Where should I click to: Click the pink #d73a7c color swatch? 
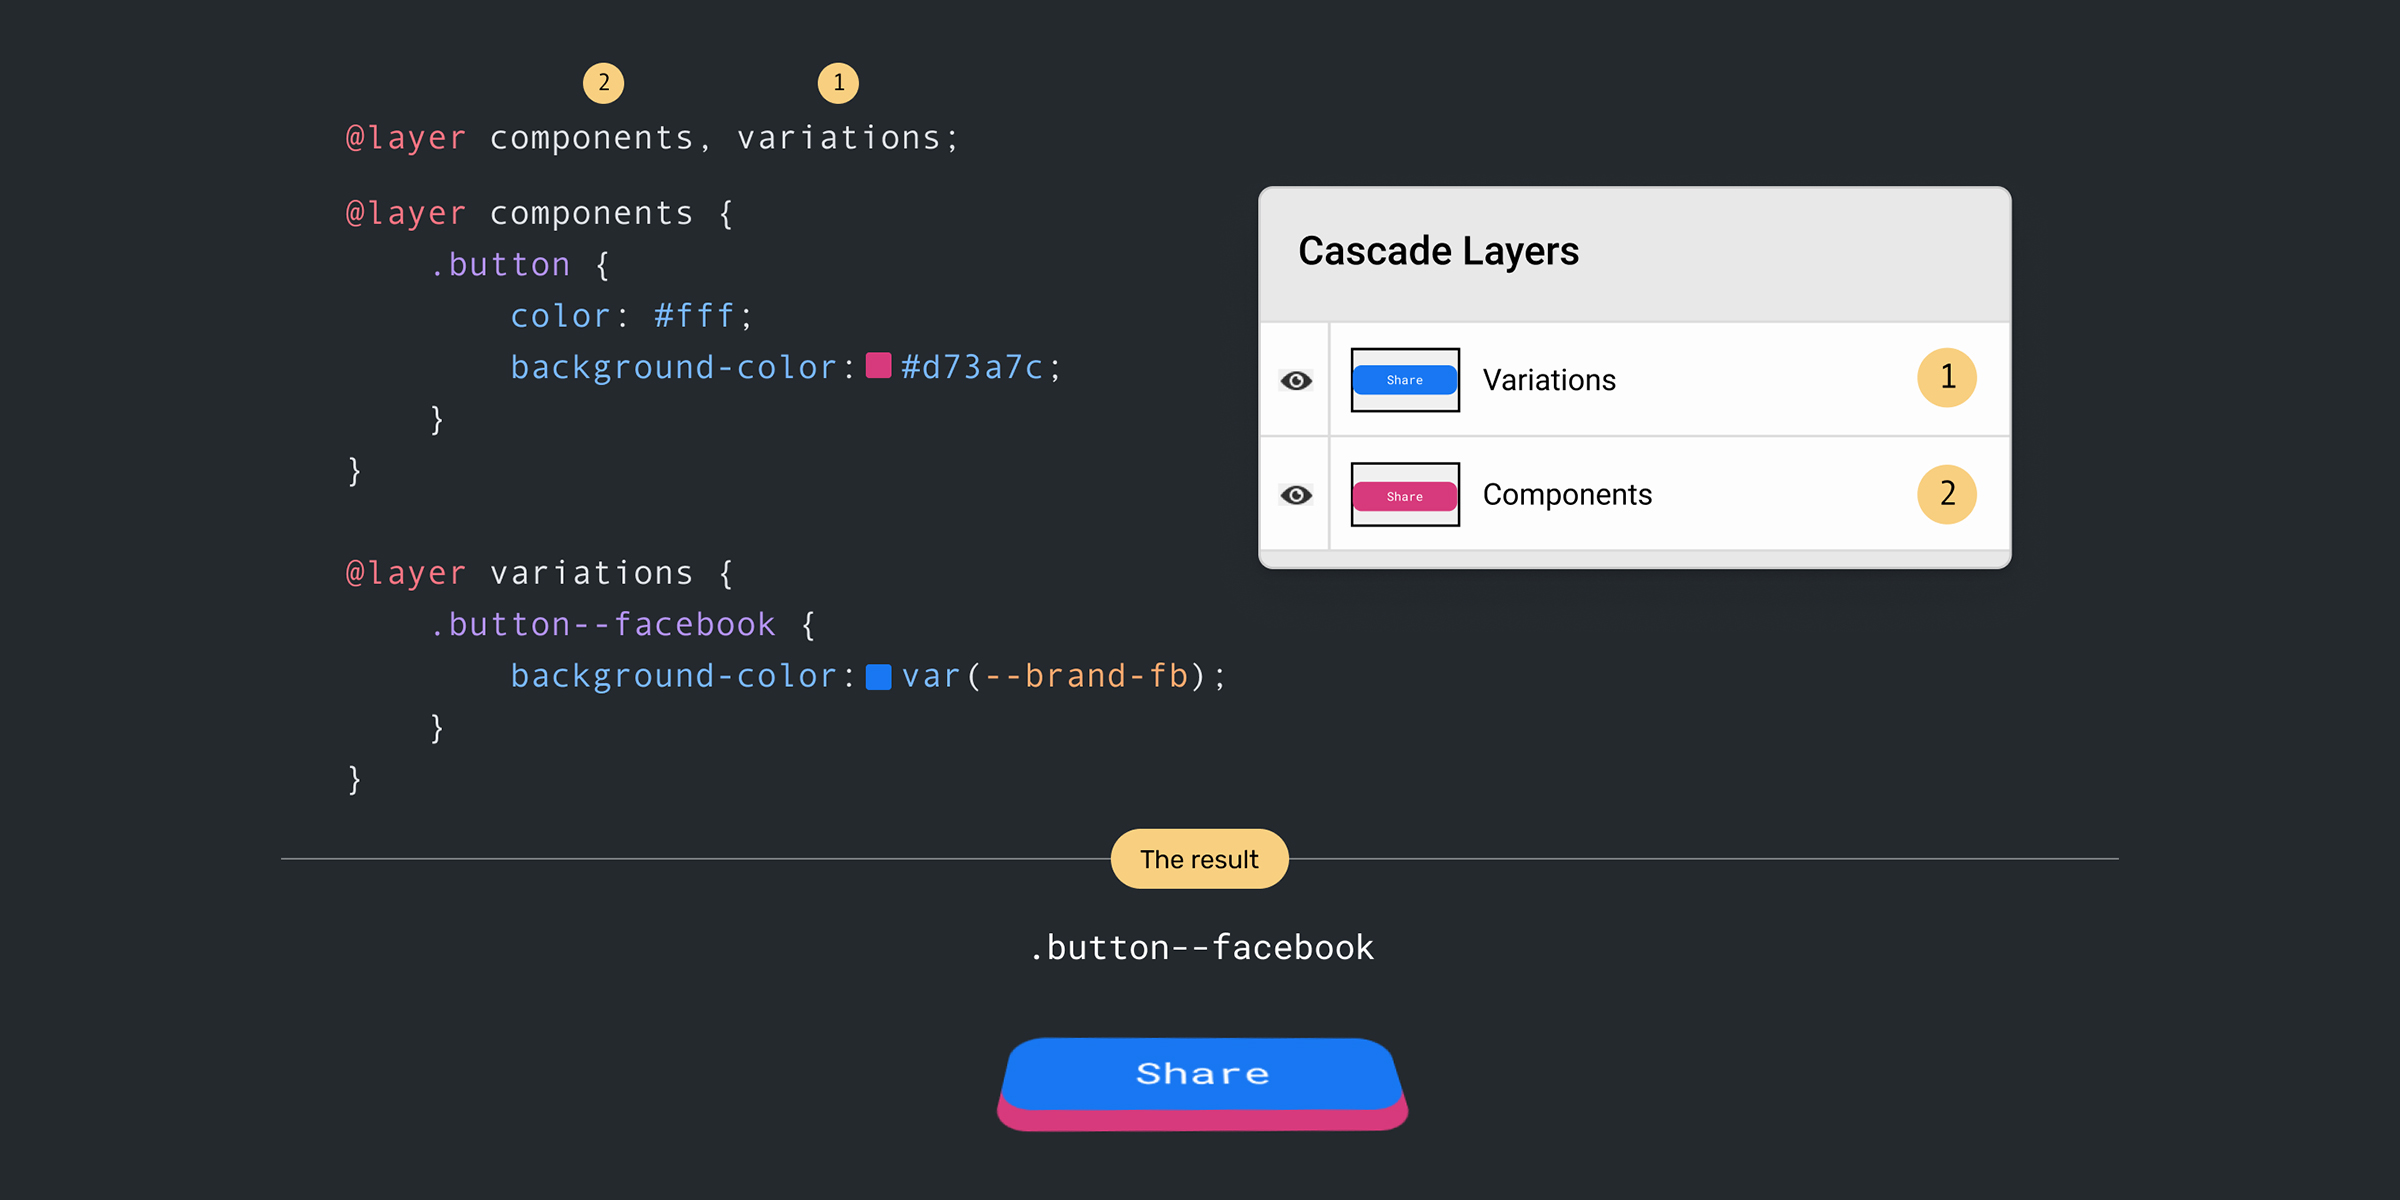pyautogui.click(x=878, y=366)
